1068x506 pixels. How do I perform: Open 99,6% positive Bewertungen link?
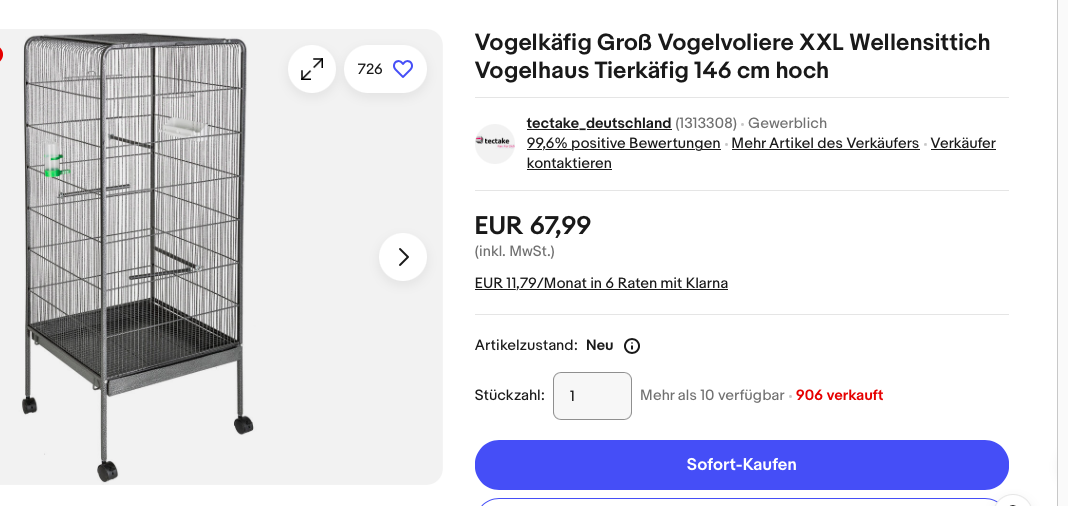point(623,144)
